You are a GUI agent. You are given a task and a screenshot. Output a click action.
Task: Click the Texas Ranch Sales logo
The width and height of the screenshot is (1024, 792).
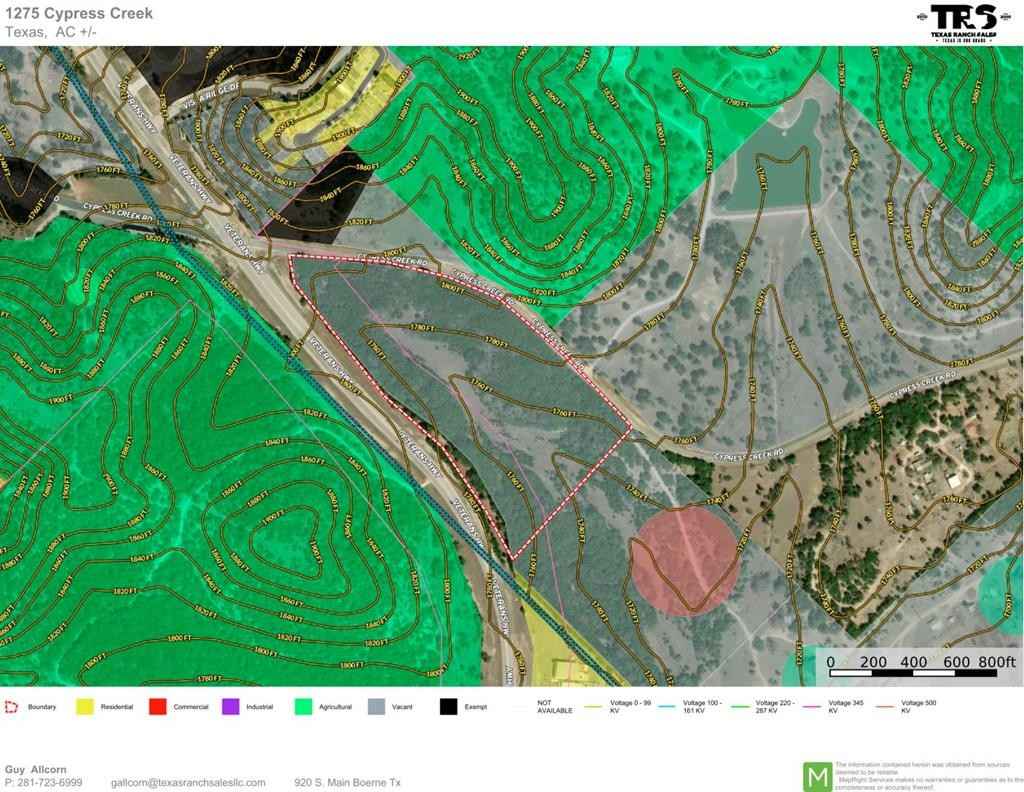point(963,21)
